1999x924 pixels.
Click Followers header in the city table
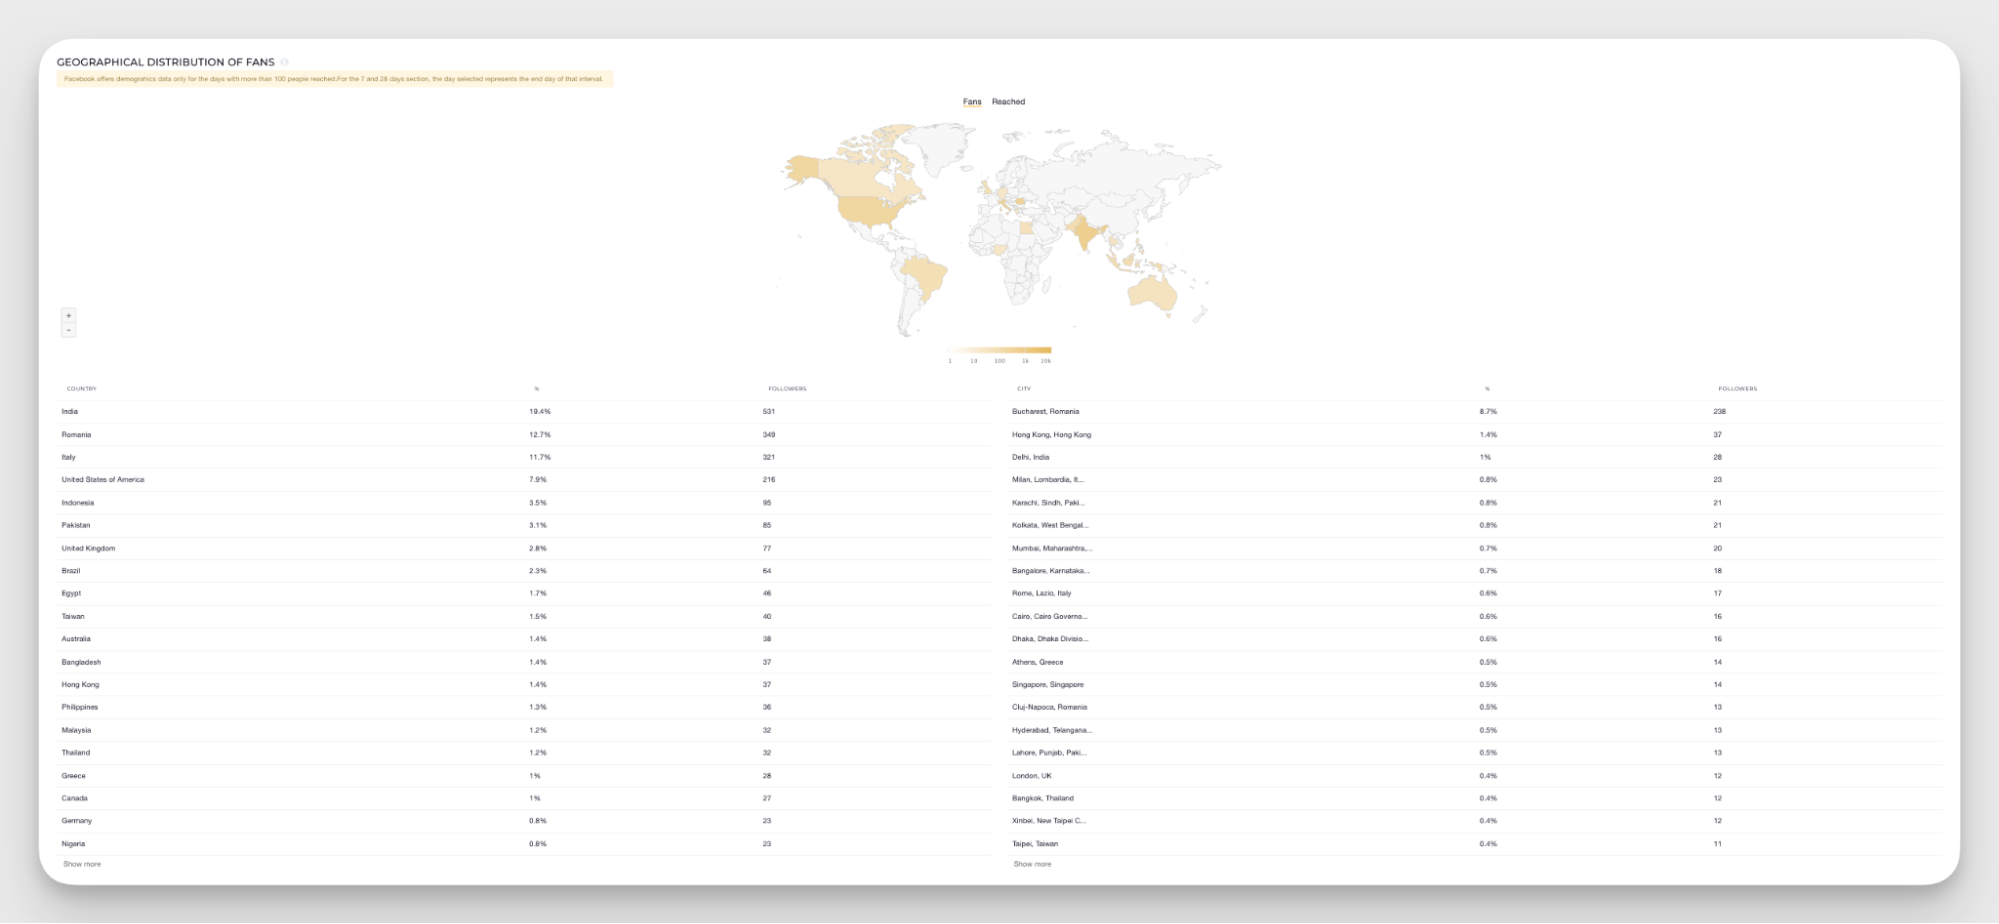click(1737, 389)
